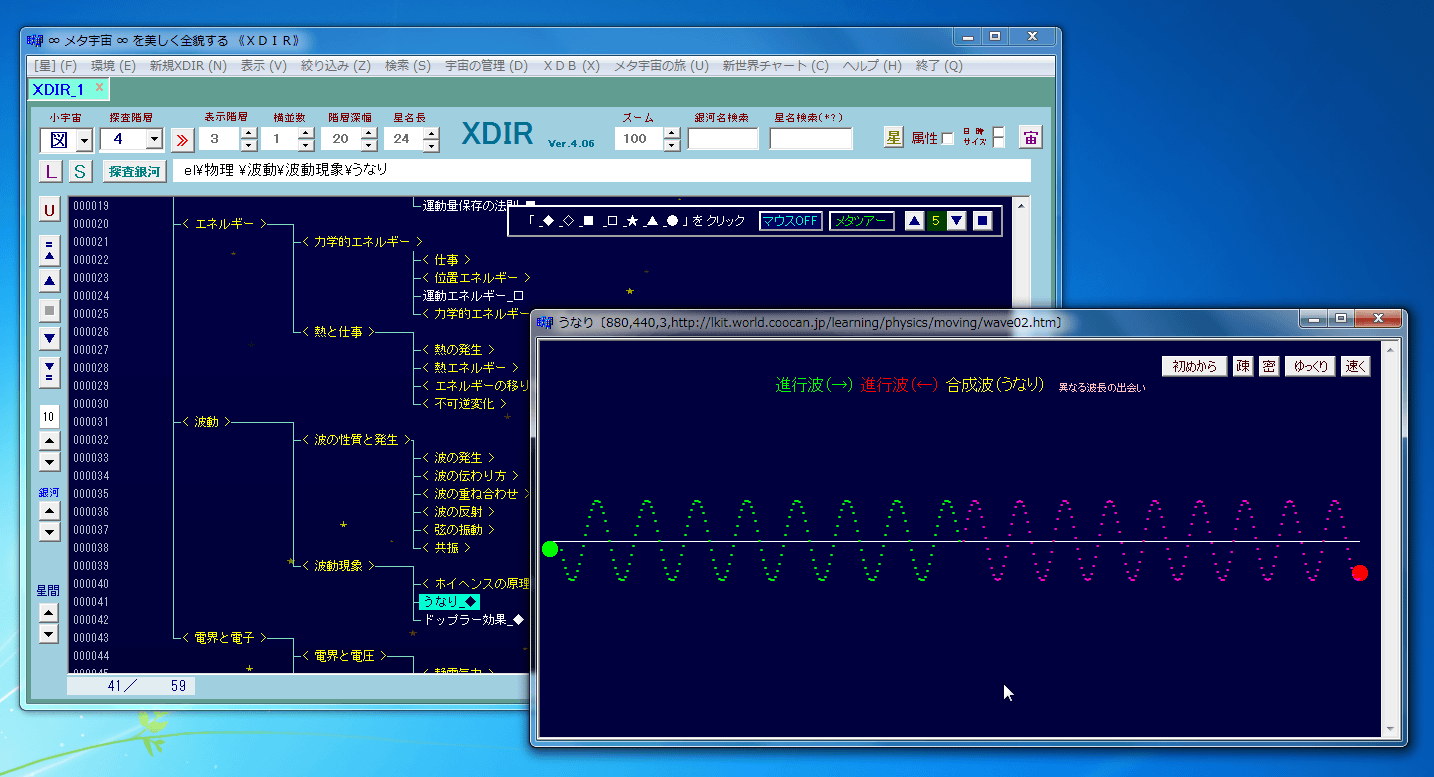
Task: Click the down arrow below the 10 box
Action: 49,462
